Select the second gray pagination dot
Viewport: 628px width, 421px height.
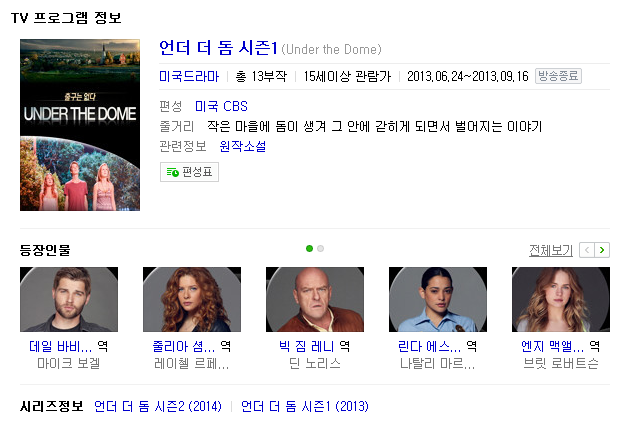(320, 249)
